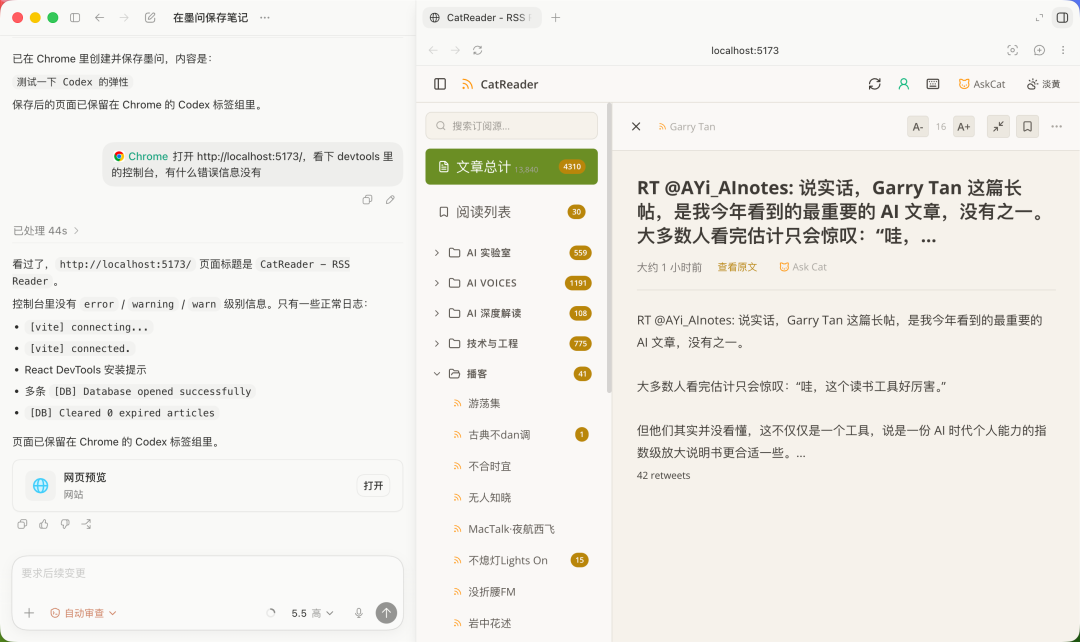This screenshot has width=1080, height=642.
Task: Click the 打开 button for 网页预览
Action: point(373,486)
